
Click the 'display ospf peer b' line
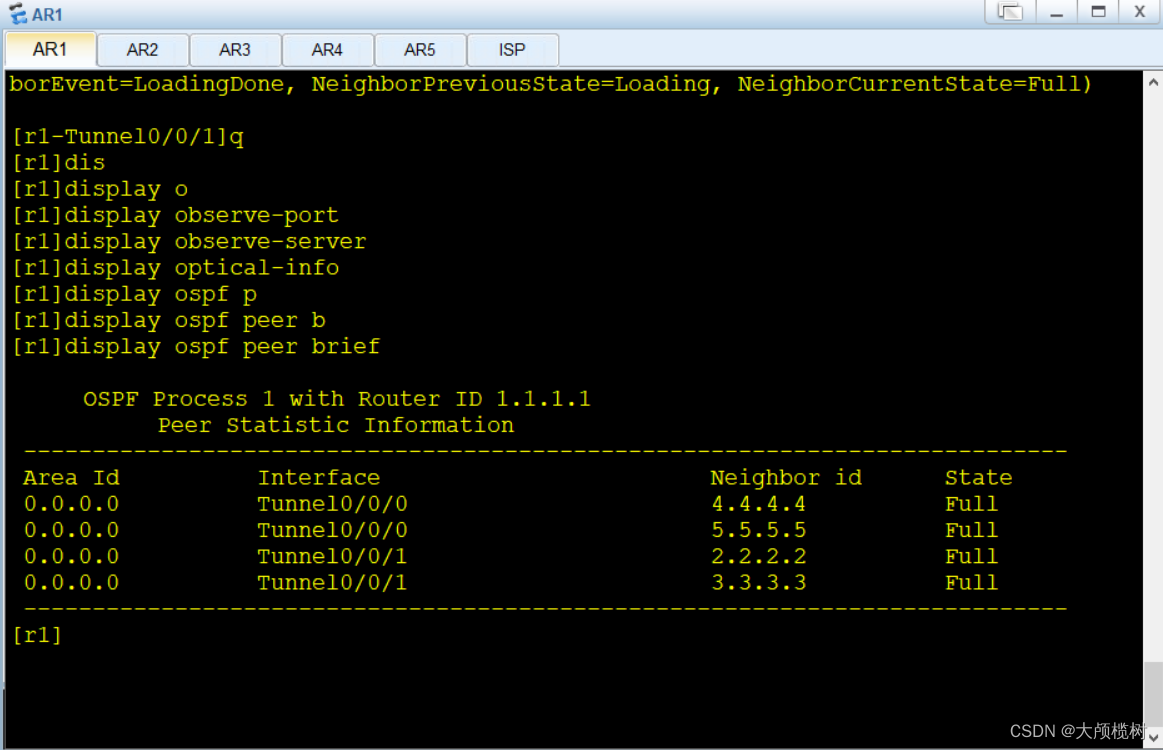coord(169,320)
